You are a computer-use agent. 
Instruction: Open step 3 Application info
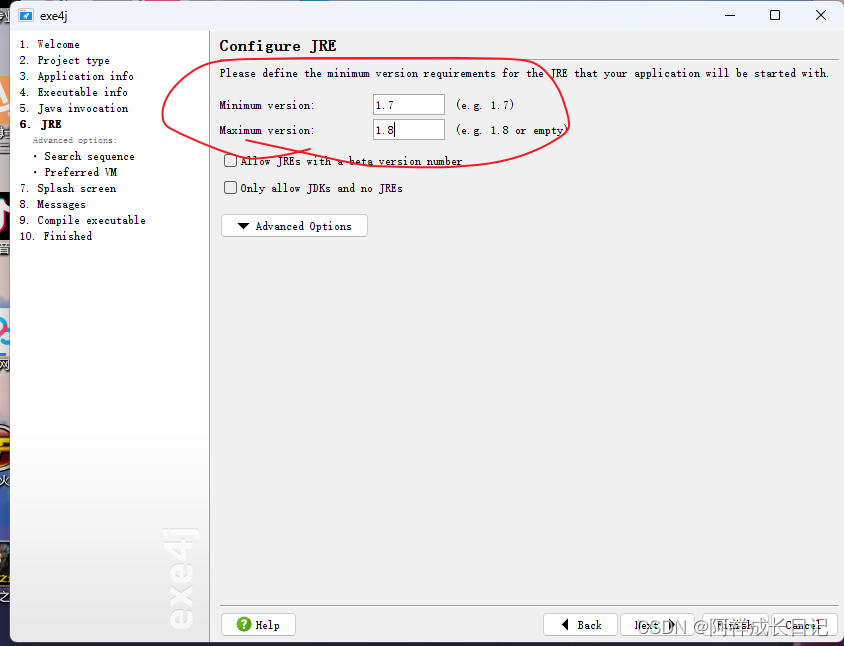tap(76, 76)
